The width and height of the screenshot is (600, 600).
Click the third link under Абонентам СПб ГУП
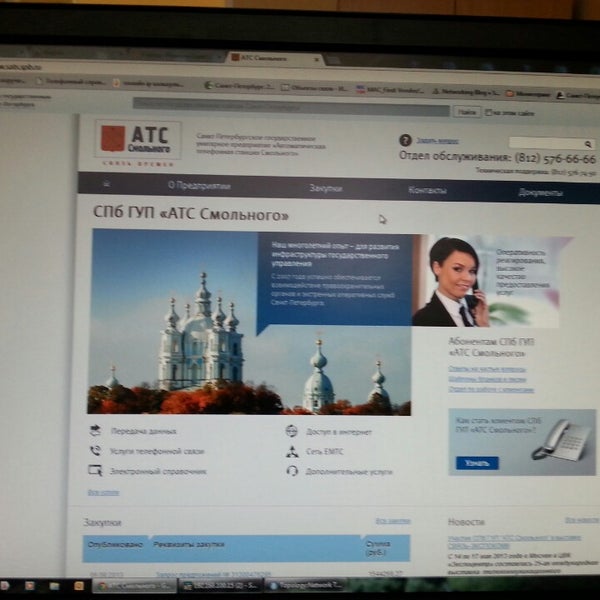point(491,390)
